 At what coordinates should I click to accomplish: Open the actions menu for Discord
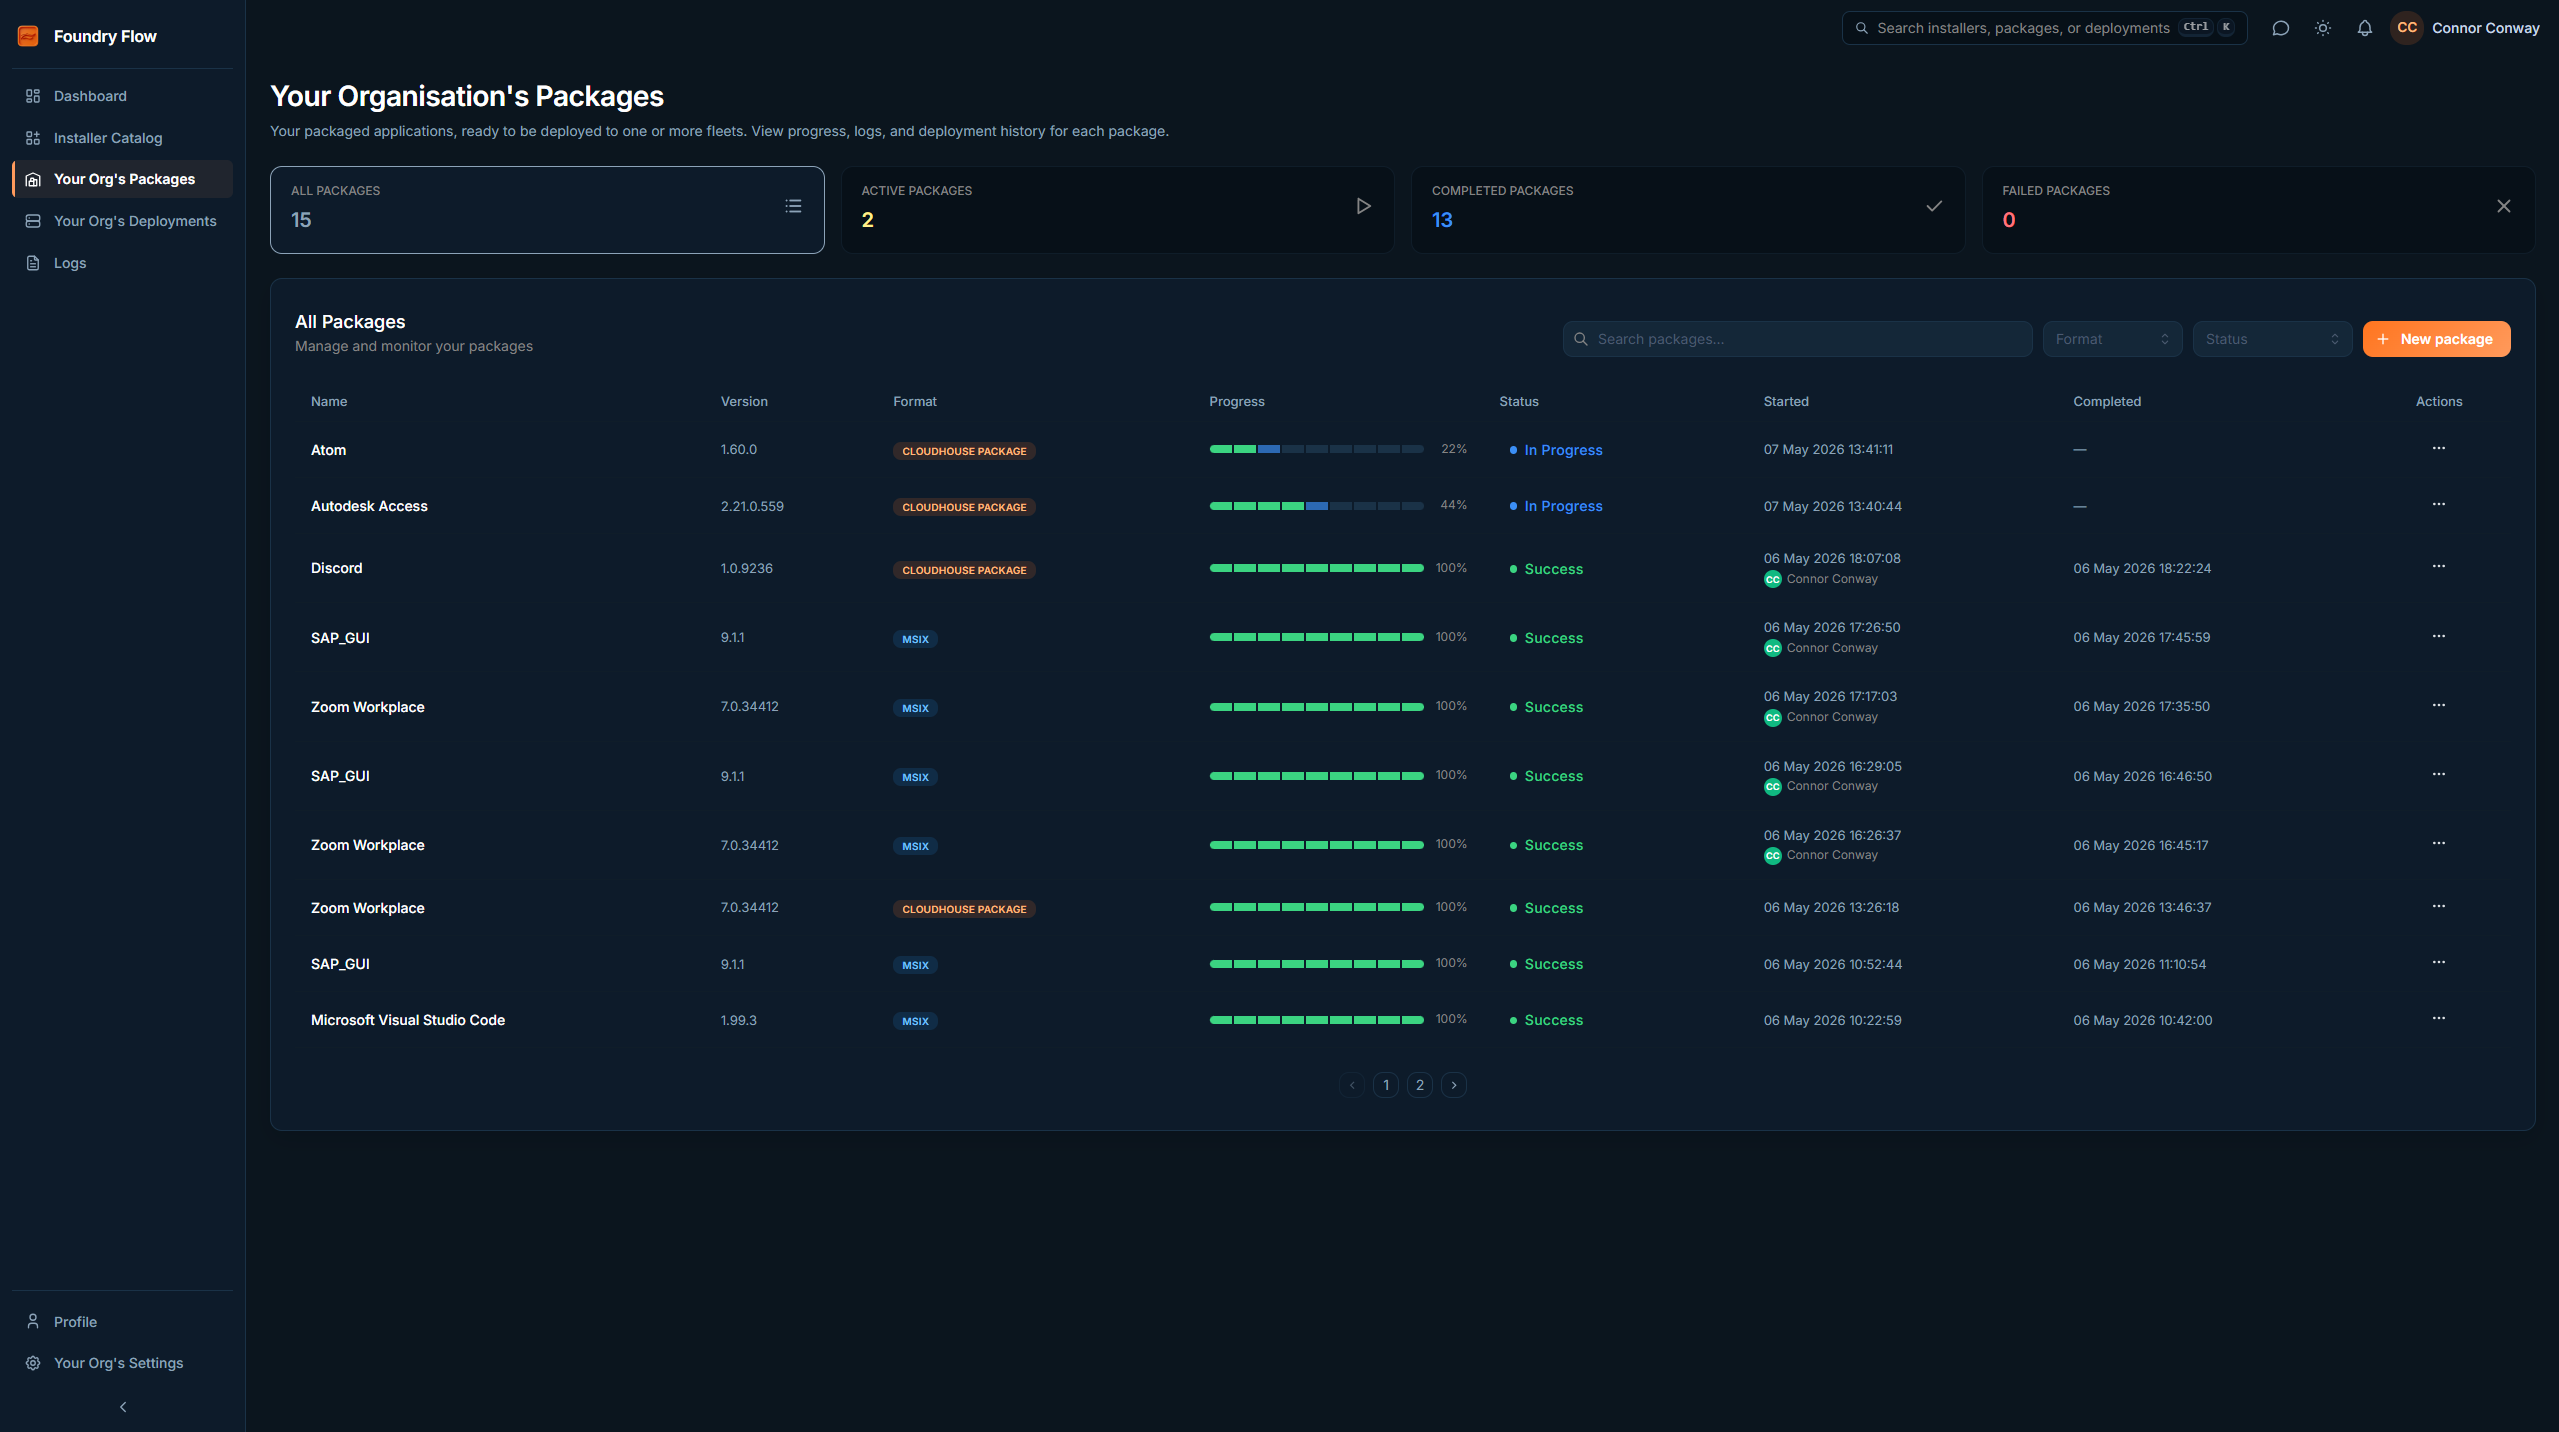(2438, 566)
